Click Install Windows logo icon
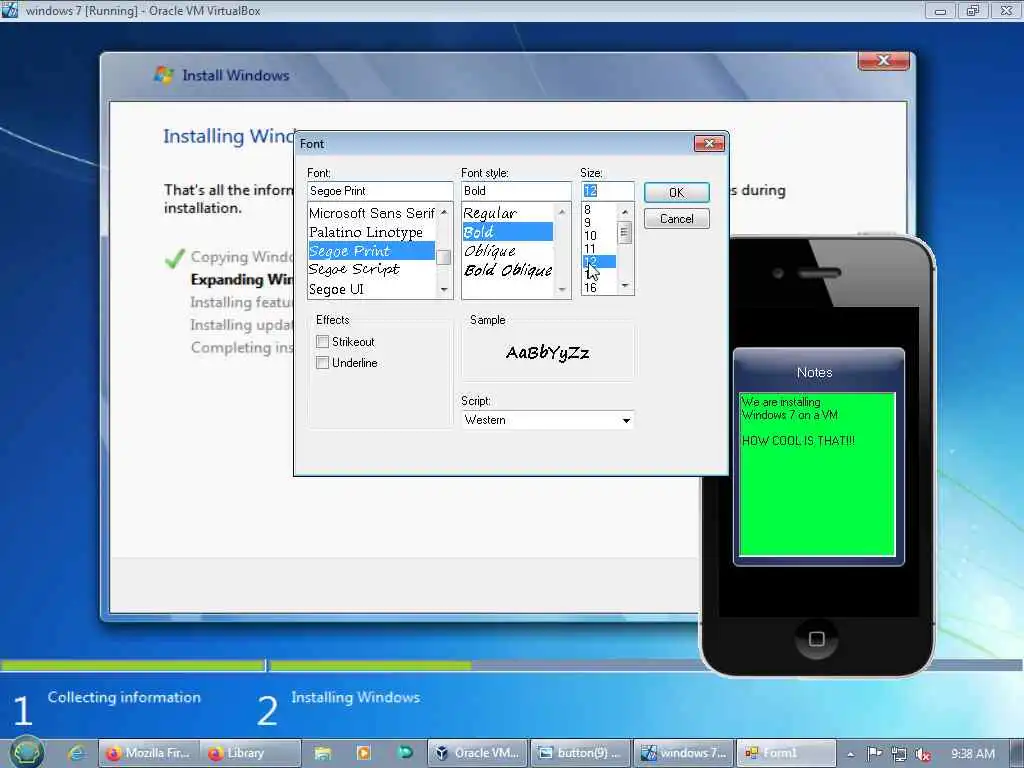Viewport: 1024px width, 768px height. [x=164, y=75]
